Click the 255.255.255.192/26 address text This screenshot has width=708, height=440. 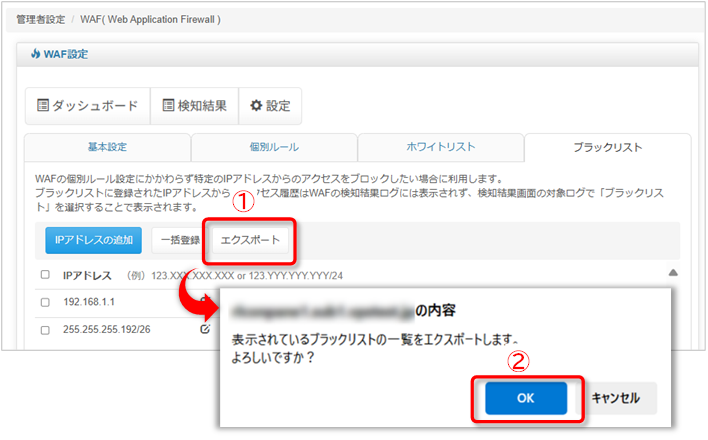point(107,329)
